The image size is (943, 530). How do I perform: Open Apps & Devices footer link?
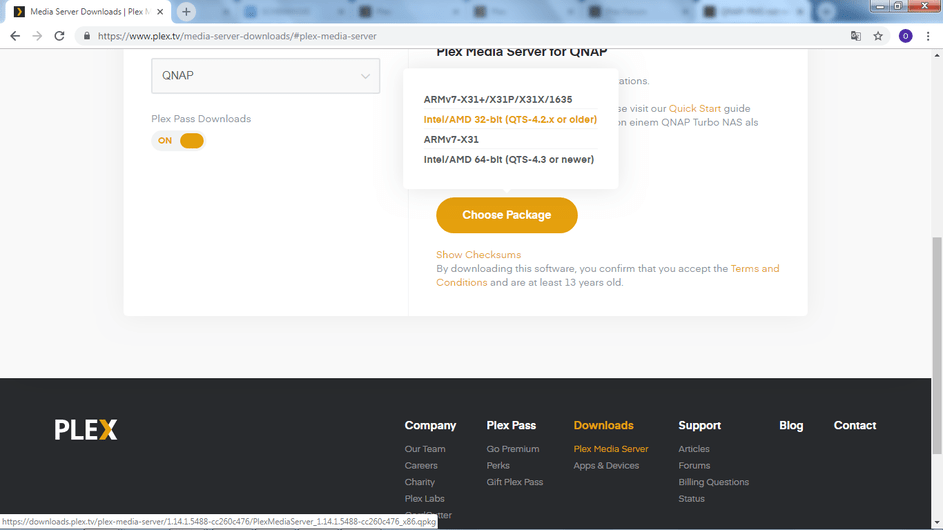click(x=606, y=466)
